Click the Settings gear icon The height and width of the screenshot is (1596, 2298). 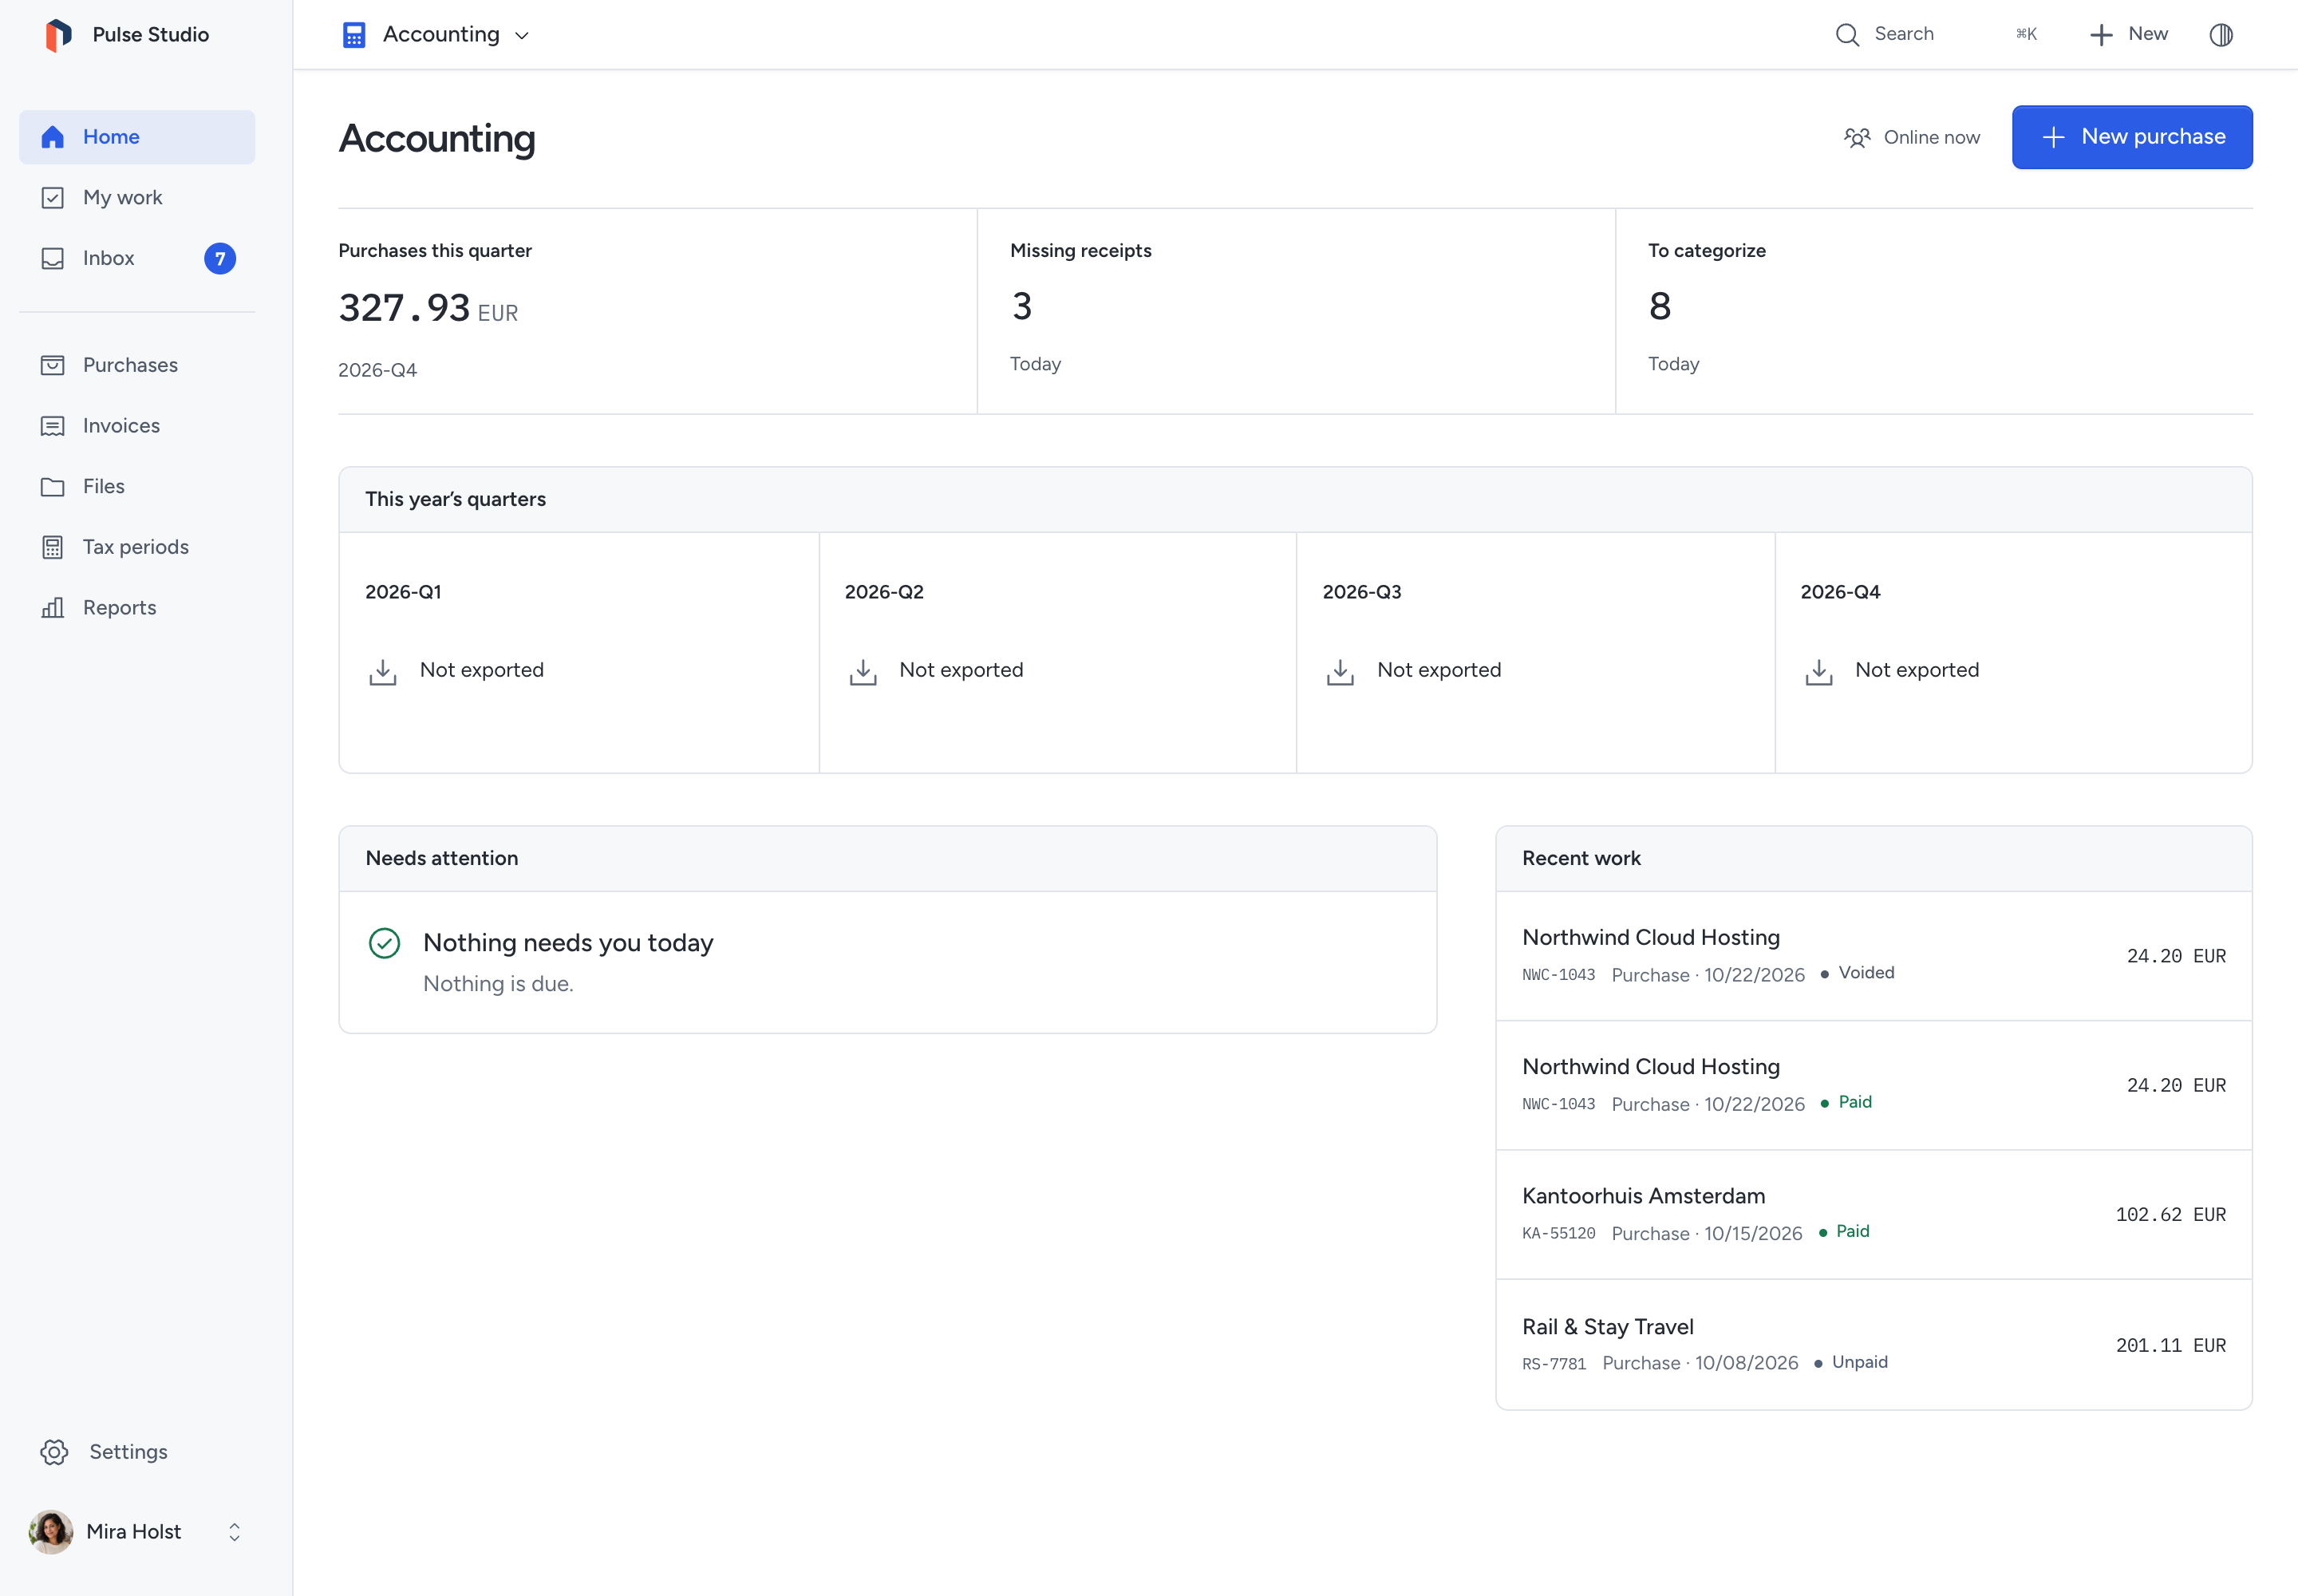(x=54, y=1452)
